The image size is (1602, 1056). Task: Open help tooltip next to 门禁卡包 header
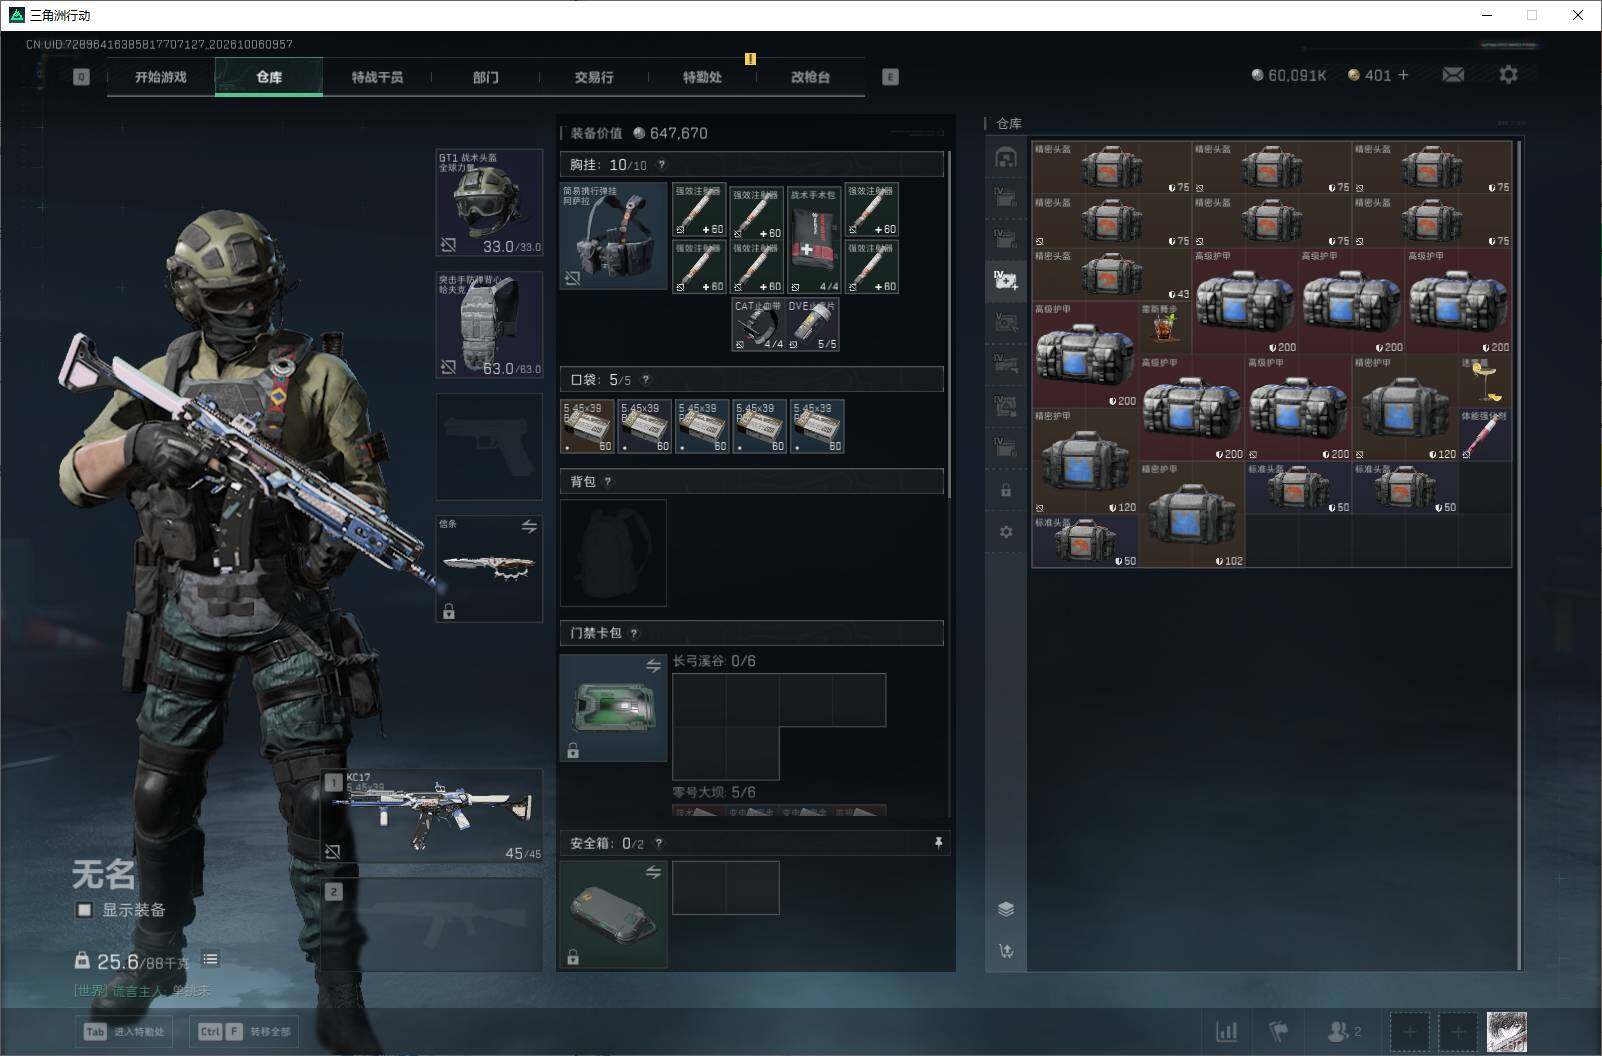click(633, 633)
